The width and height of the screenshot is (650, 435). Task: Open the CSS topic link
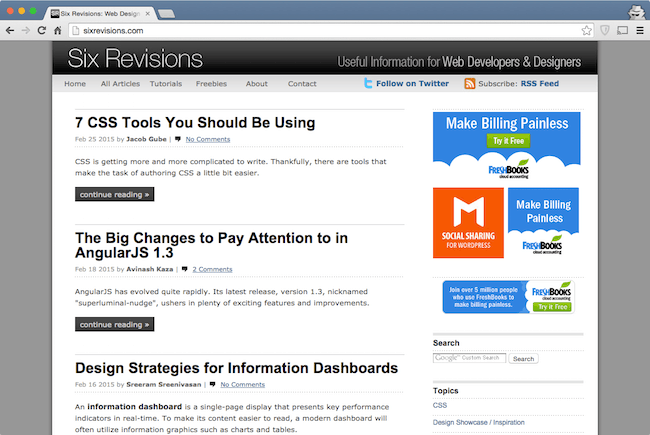tap(440, 406)
